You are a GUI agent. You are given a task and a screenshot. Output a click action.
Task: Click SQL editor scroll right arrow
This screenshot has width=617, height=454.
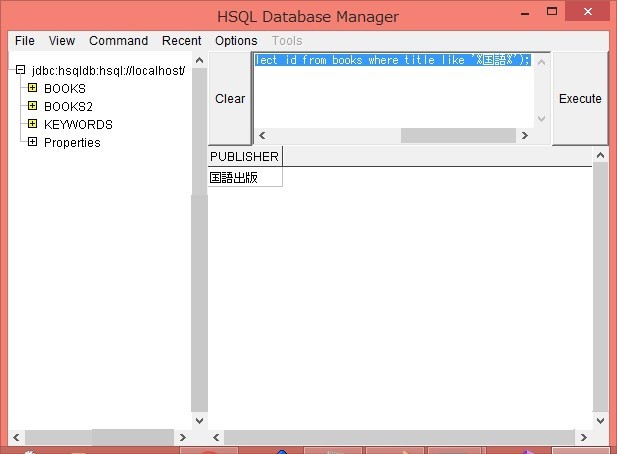point(525,135)
